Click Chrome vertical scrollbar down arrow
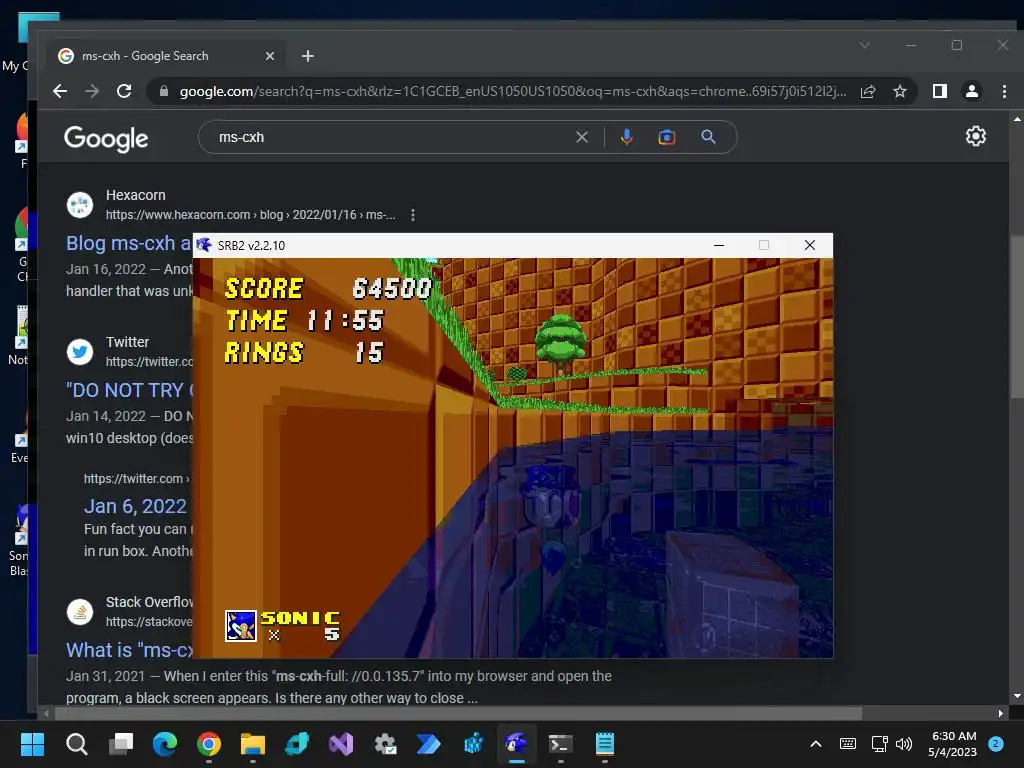 (x=1017, y=696)
